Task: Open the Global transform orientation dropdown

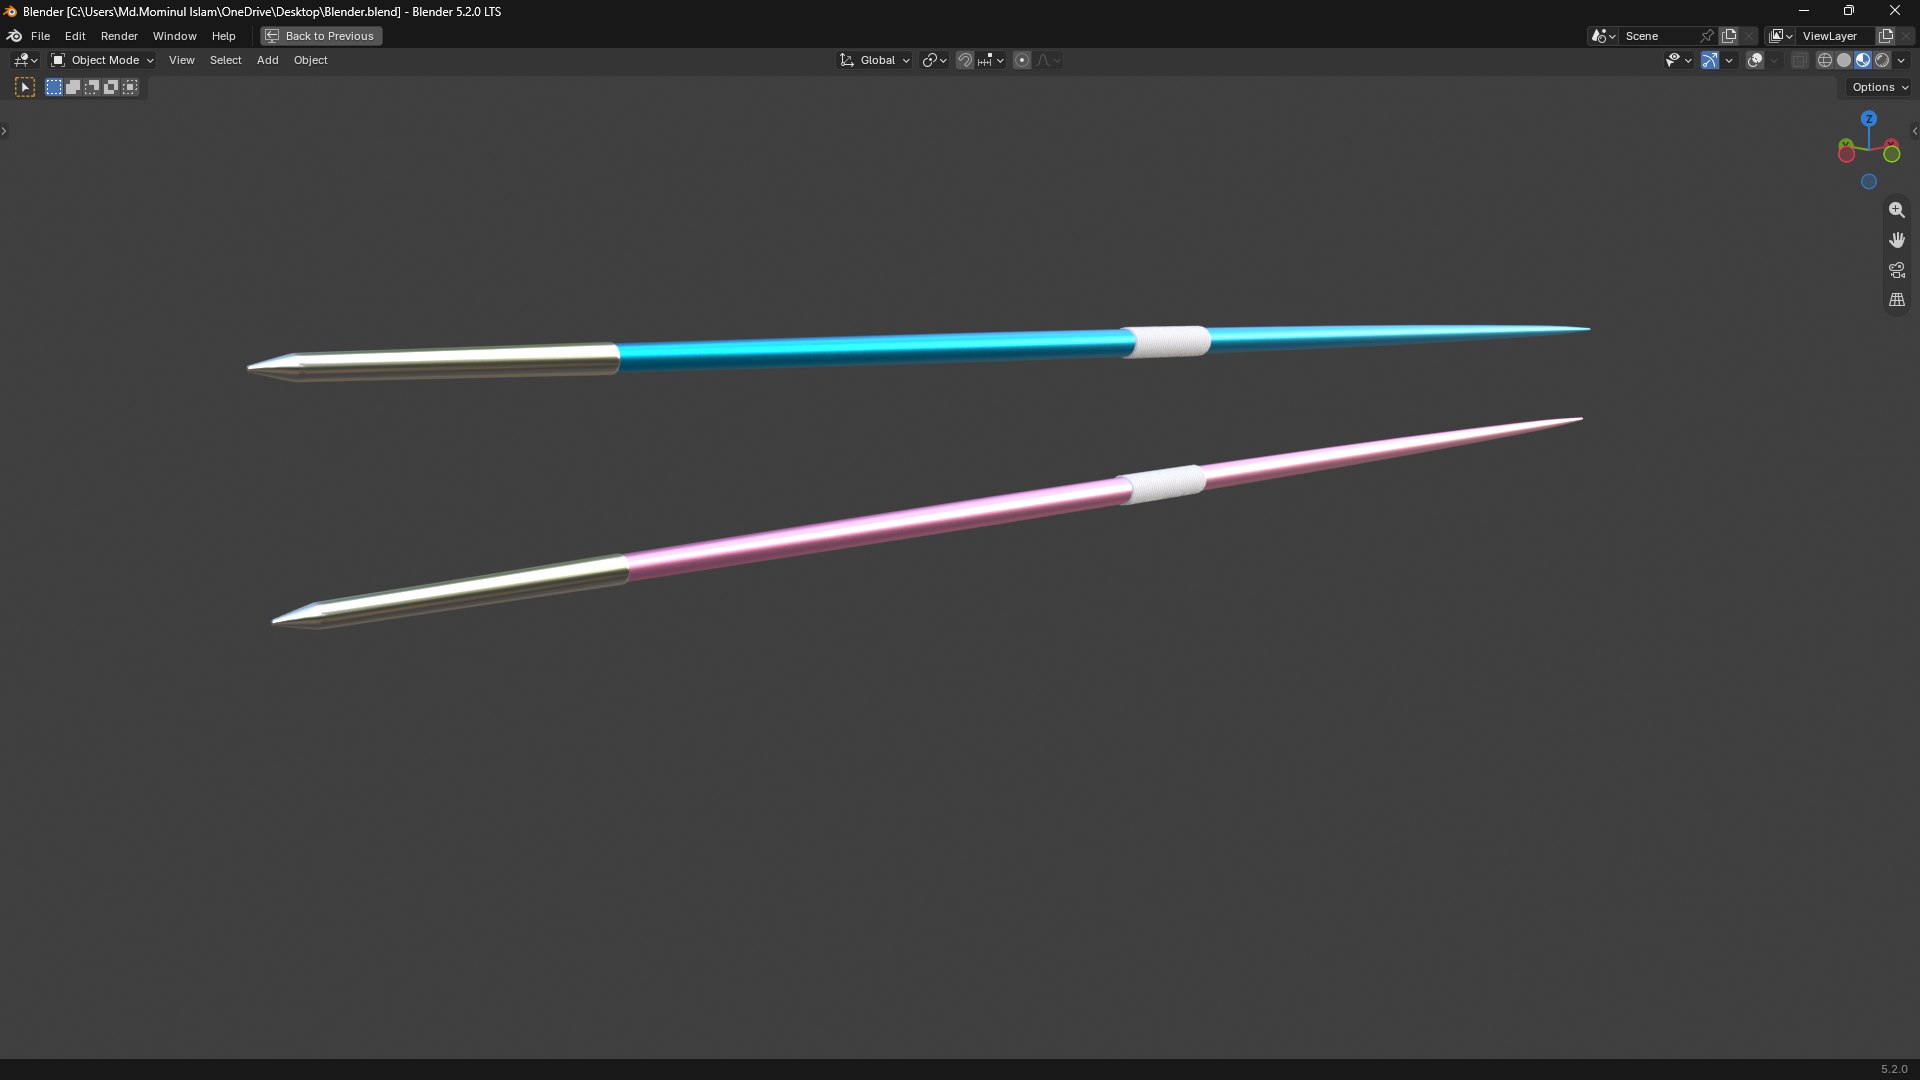Action: [x=875, y=61]
